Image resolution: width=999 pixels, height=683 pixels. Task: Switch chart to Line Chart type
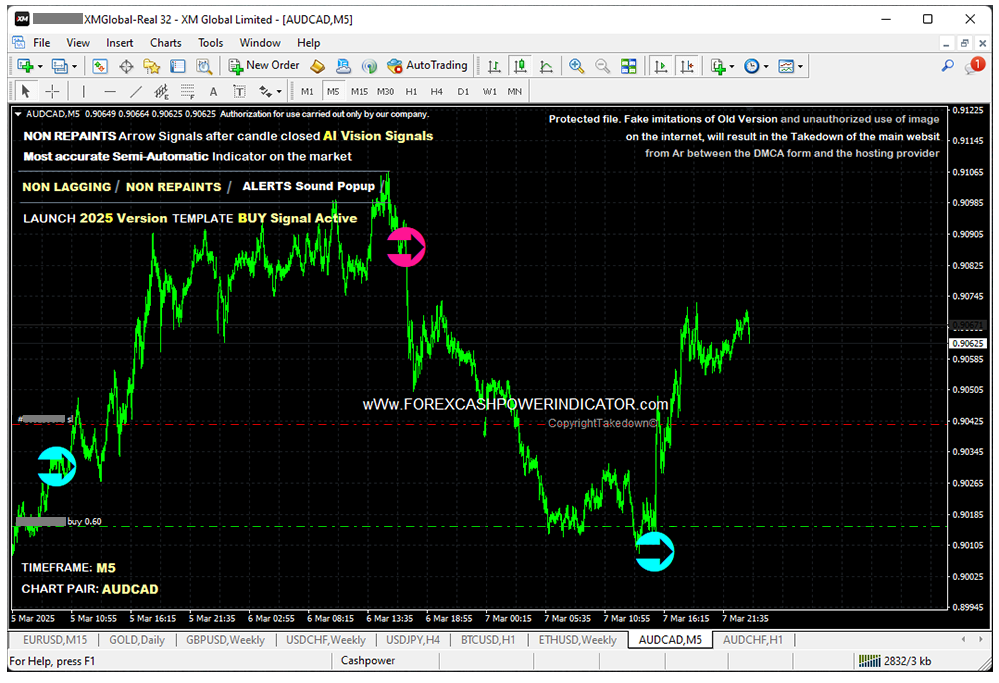point(546,66)
